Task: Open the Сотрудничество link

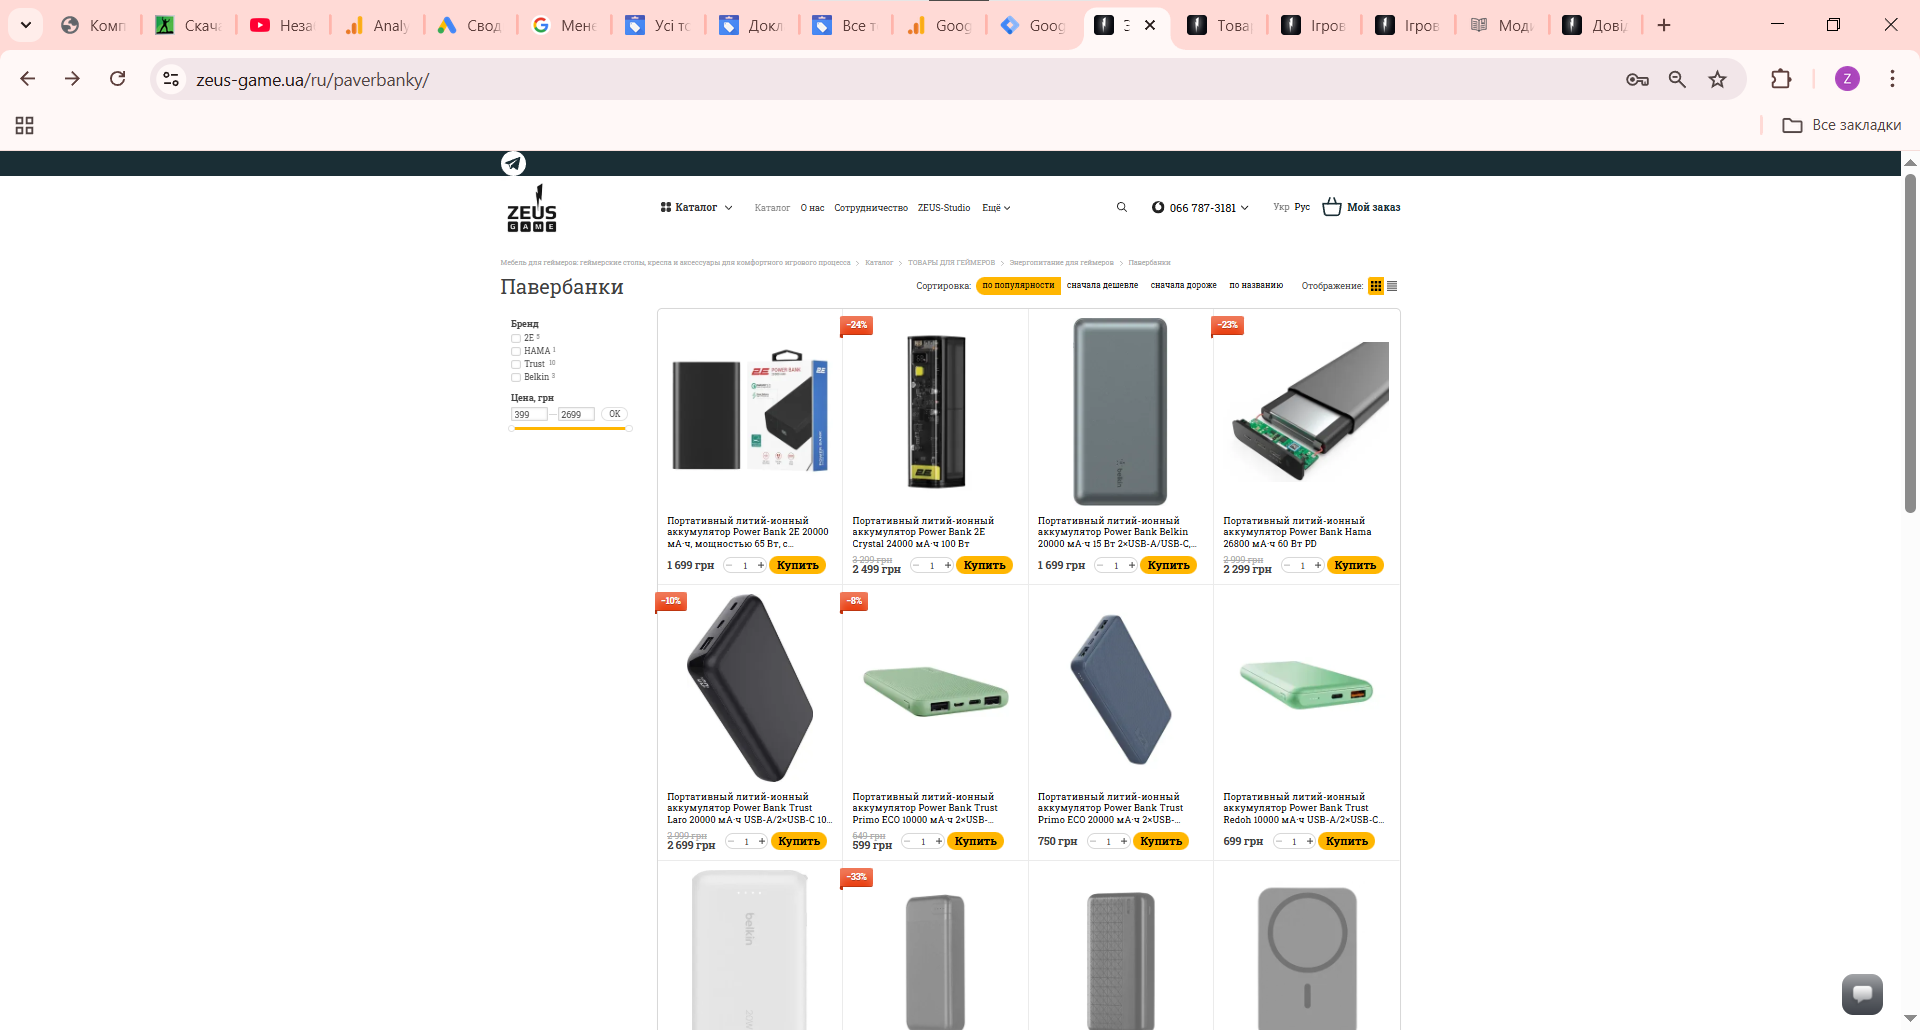Action: click(871, 208)
